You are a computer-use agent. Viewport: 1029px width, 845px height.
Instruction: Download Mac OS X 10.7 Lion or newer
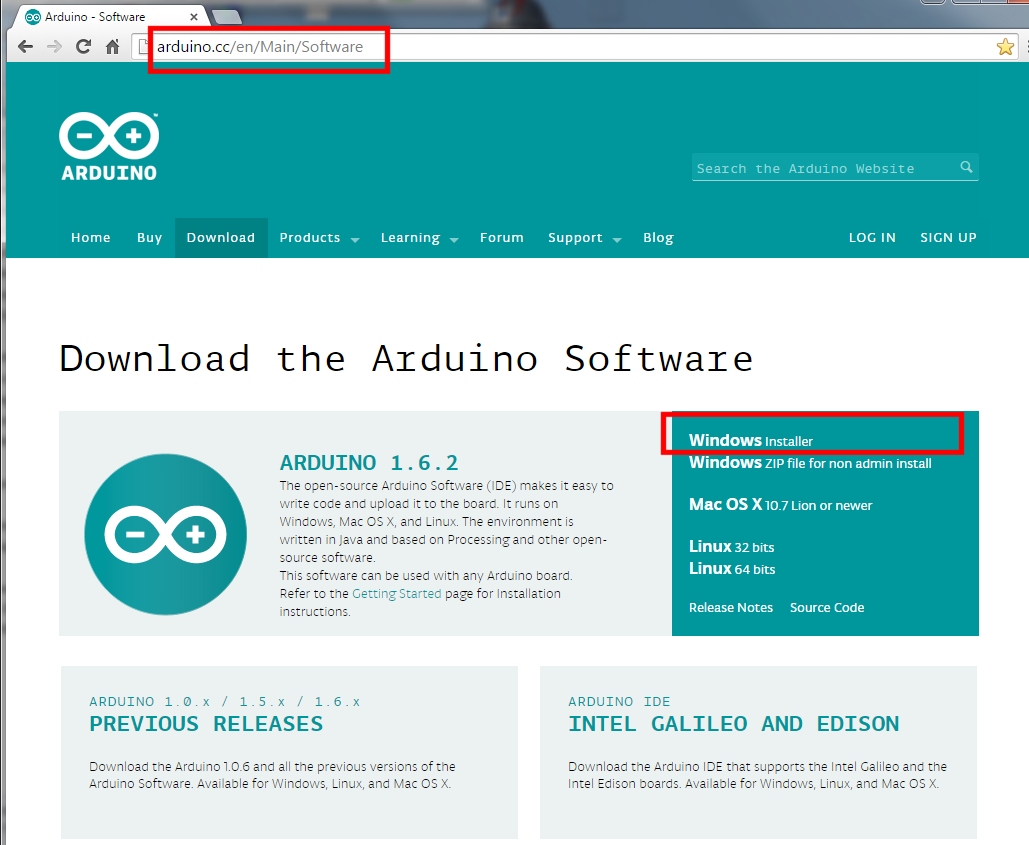point(780,505)
